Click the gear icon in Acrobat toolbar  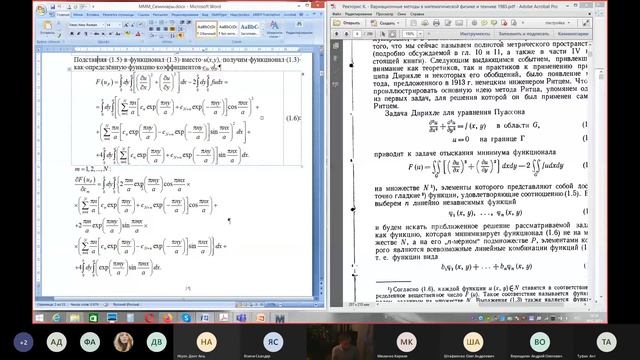tap(474, 23)
